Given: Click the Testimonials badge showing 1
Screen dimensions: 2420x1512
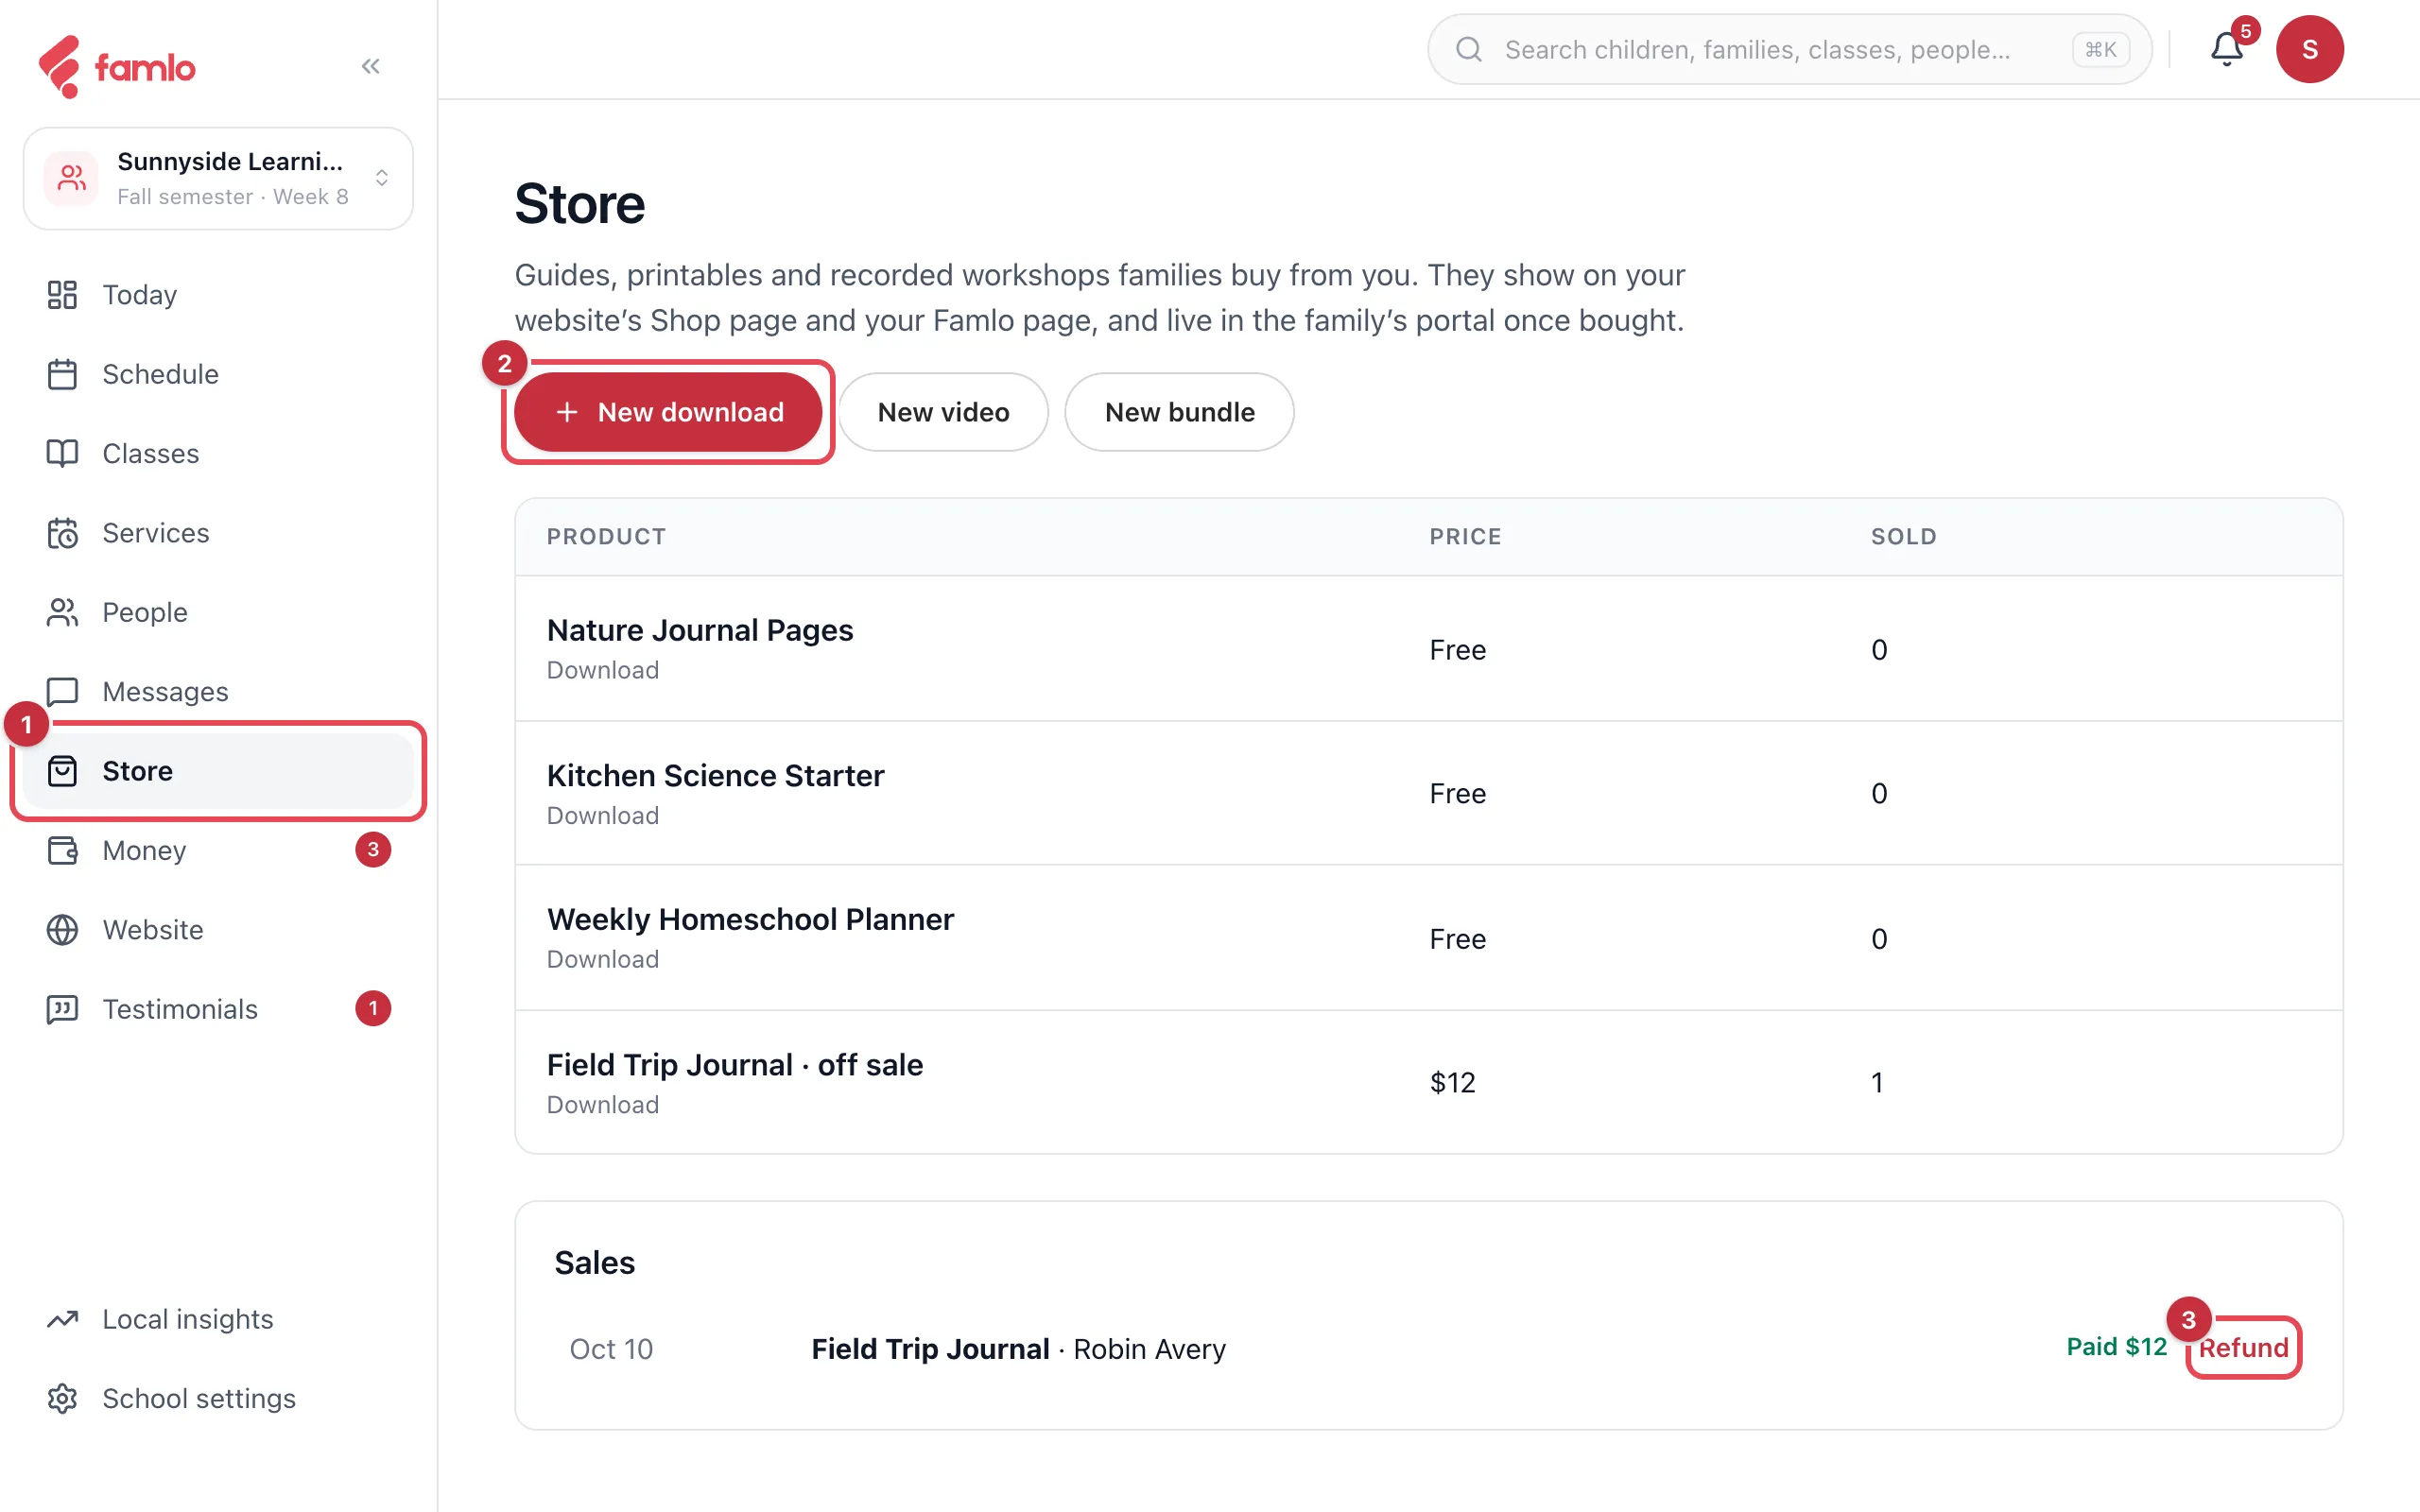Looking at the screenshot, I should (373, 1009).
